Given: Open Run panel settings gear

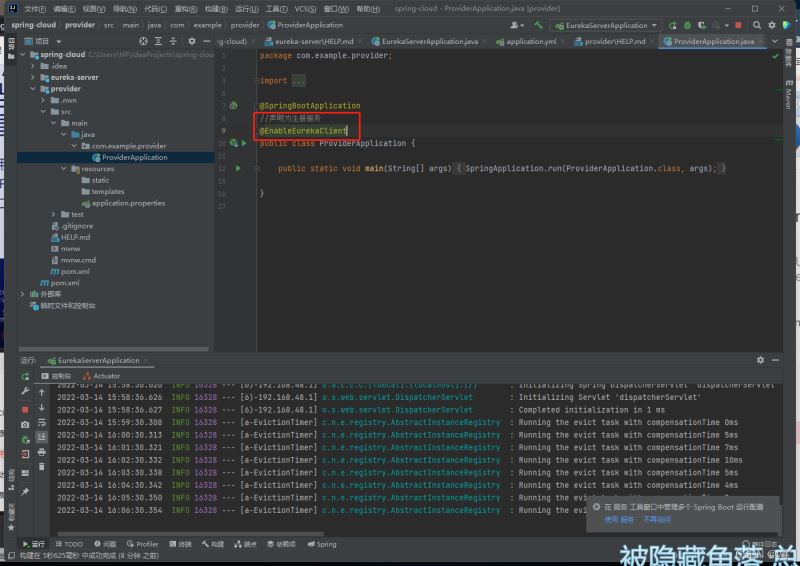Looking at the screenshot, I should tap(760, 360).
